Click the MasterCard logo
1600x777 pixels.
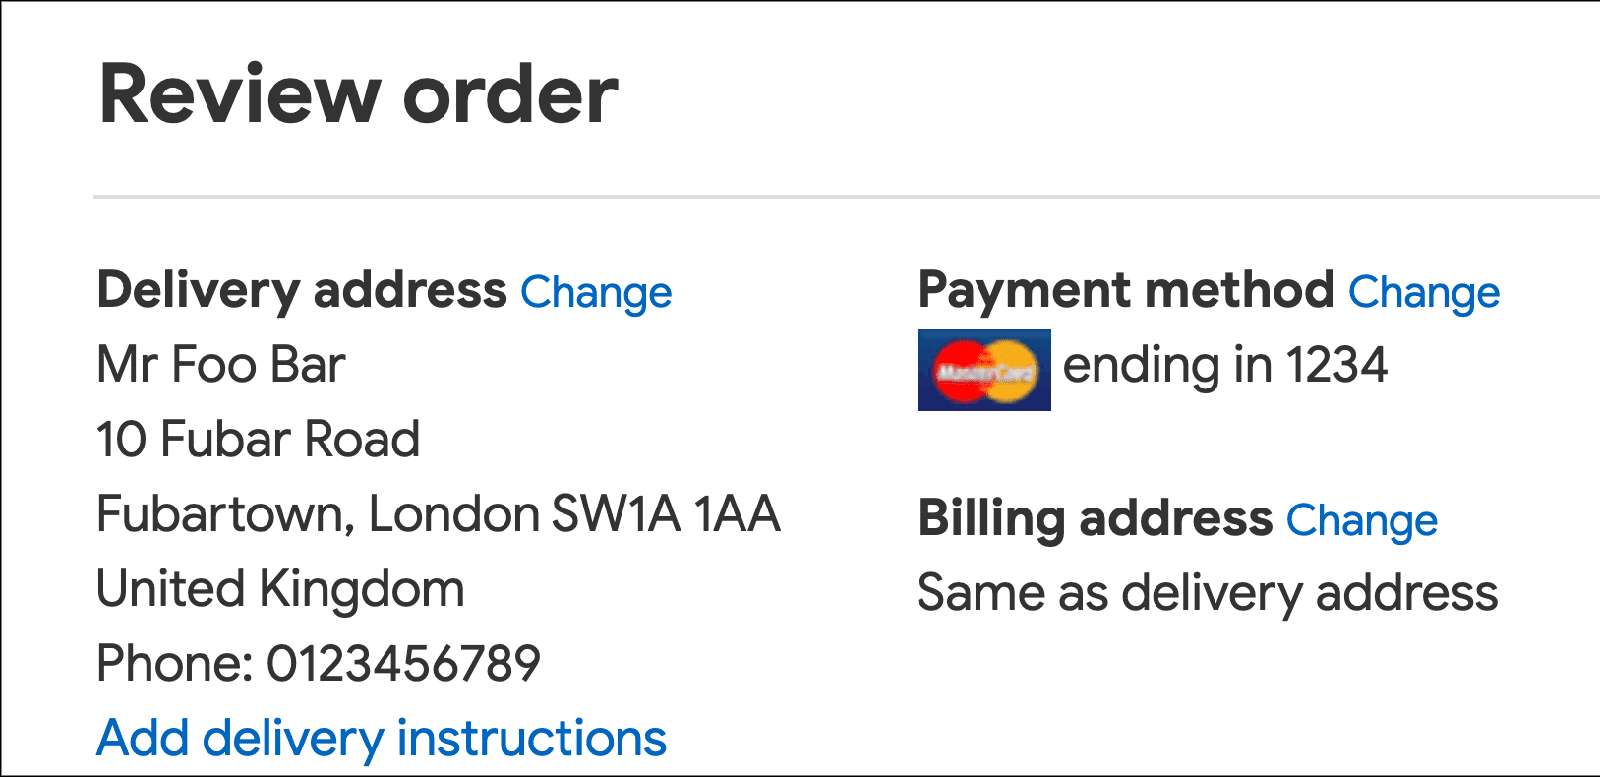(984, 369)
